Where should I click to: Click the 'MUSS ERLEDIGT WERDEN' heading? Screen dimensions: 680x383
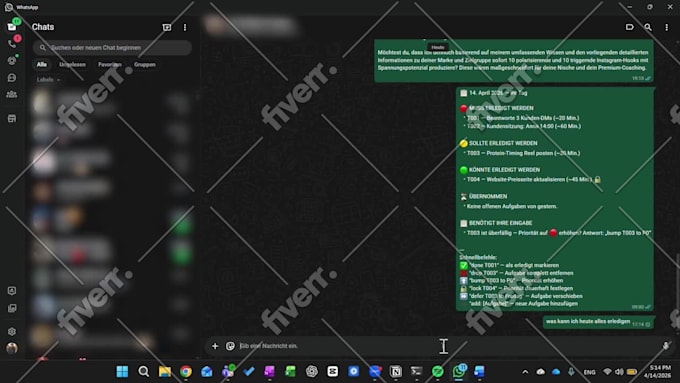coord(501,108)
